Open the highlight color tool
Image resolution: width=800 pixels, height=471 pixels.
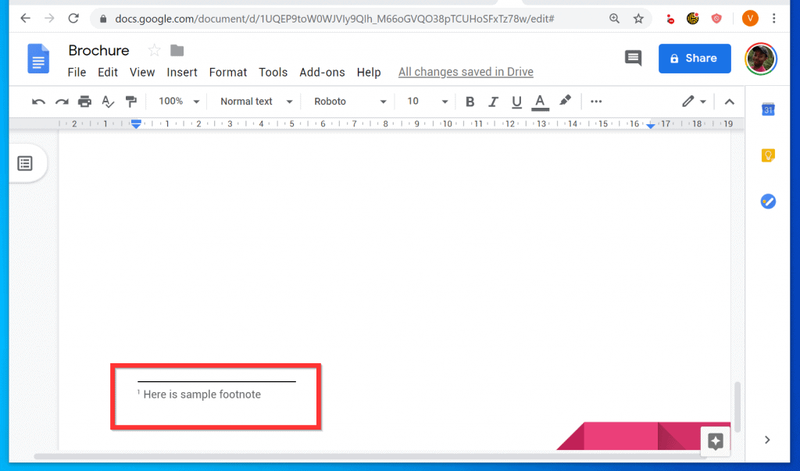pyautogui.click(x=565, y=101)
